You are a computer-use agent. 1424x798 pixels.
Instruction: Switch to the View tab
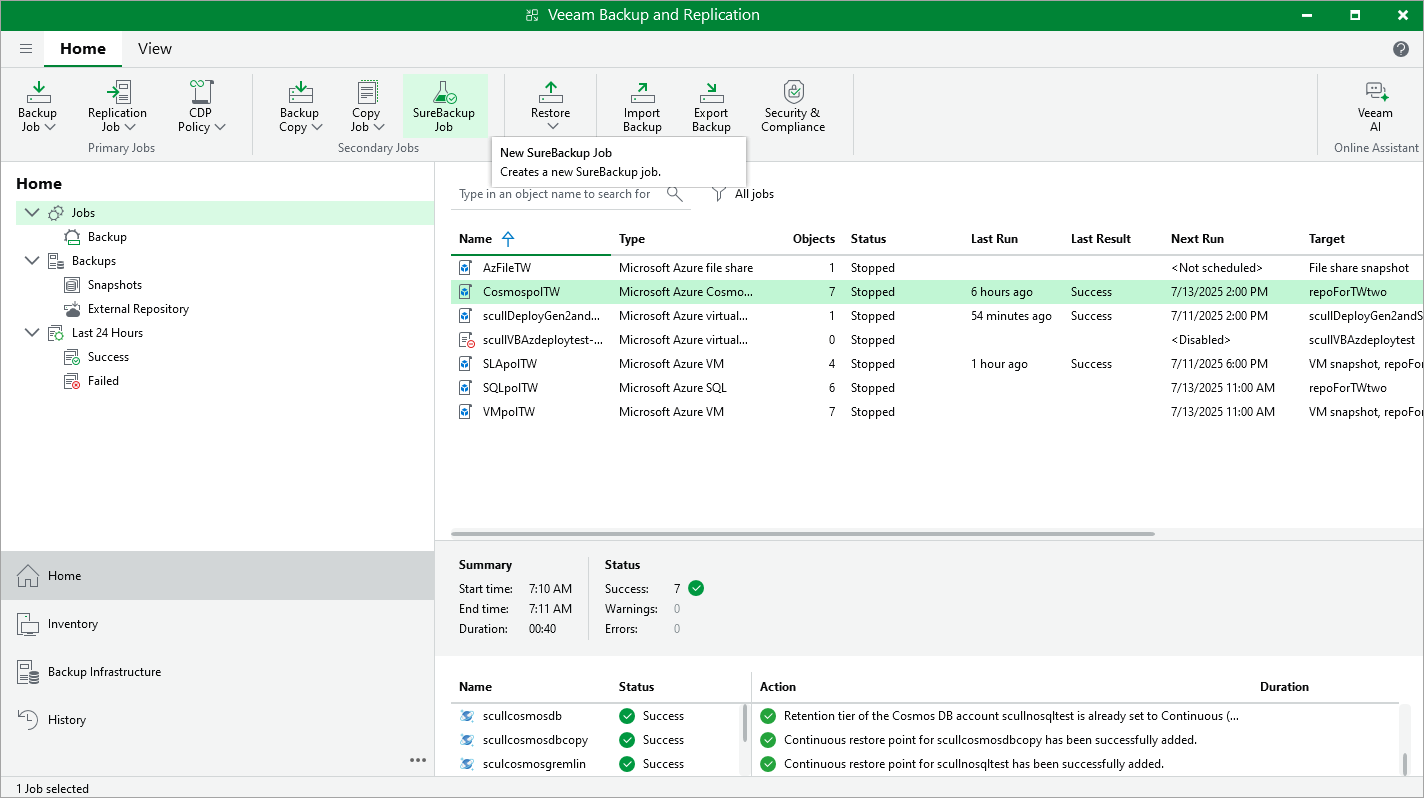coord(154,49)
